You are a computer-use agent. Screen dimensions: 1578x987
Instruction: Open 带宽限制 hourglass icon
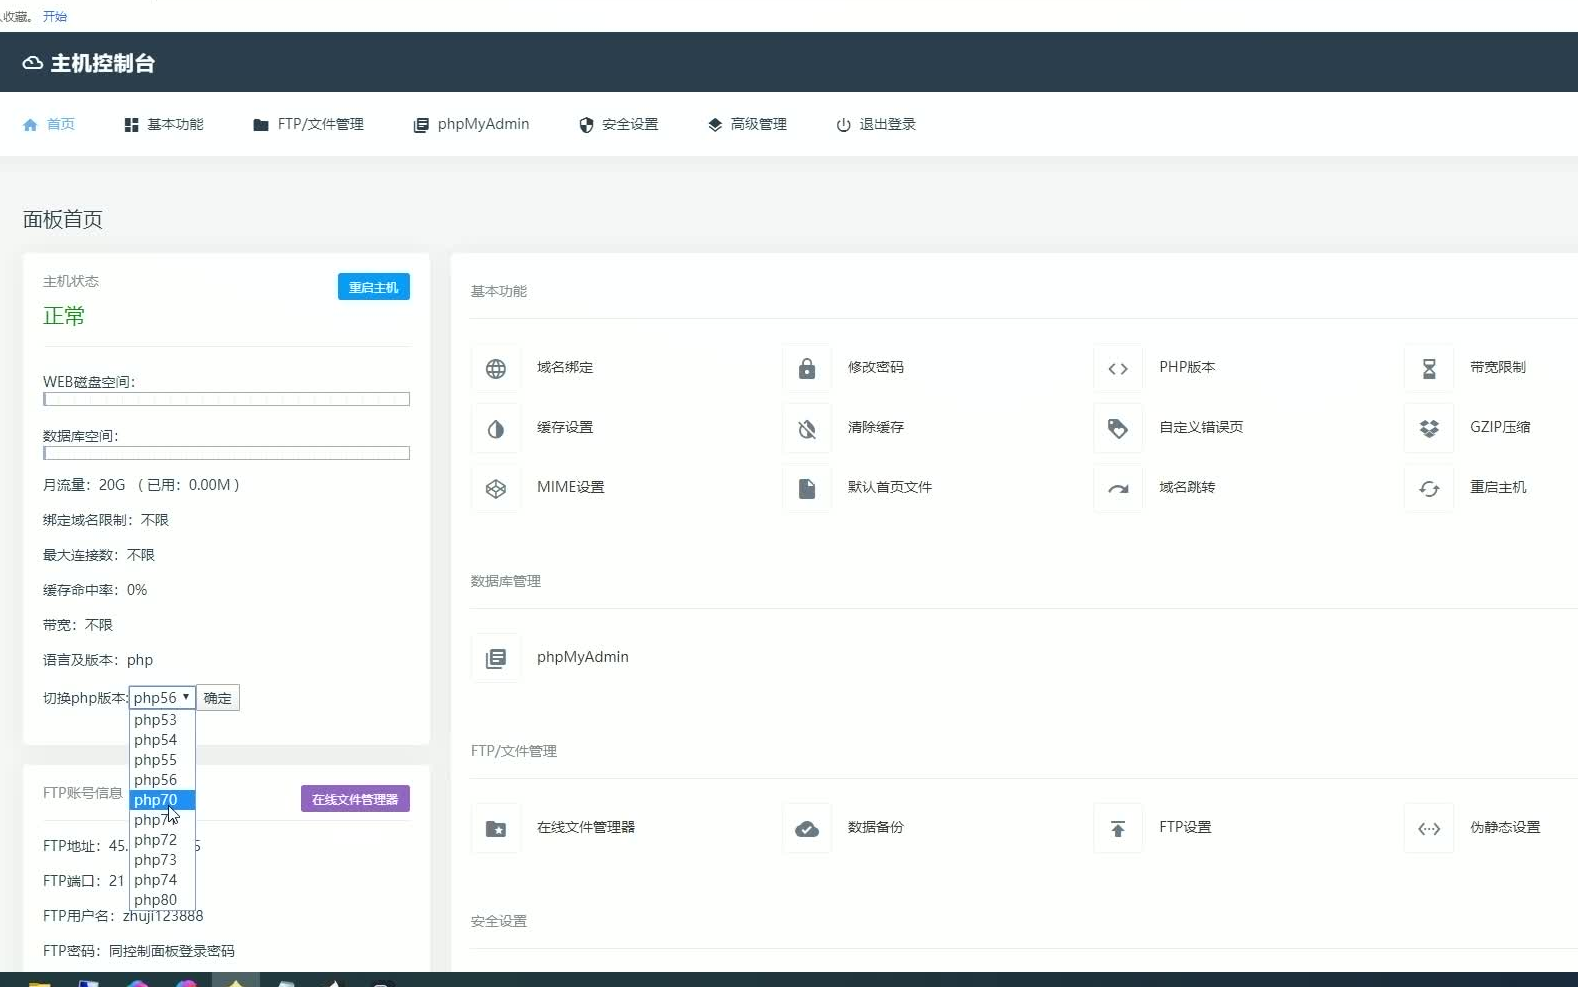pyautogui.click(x=1429, y=368)
